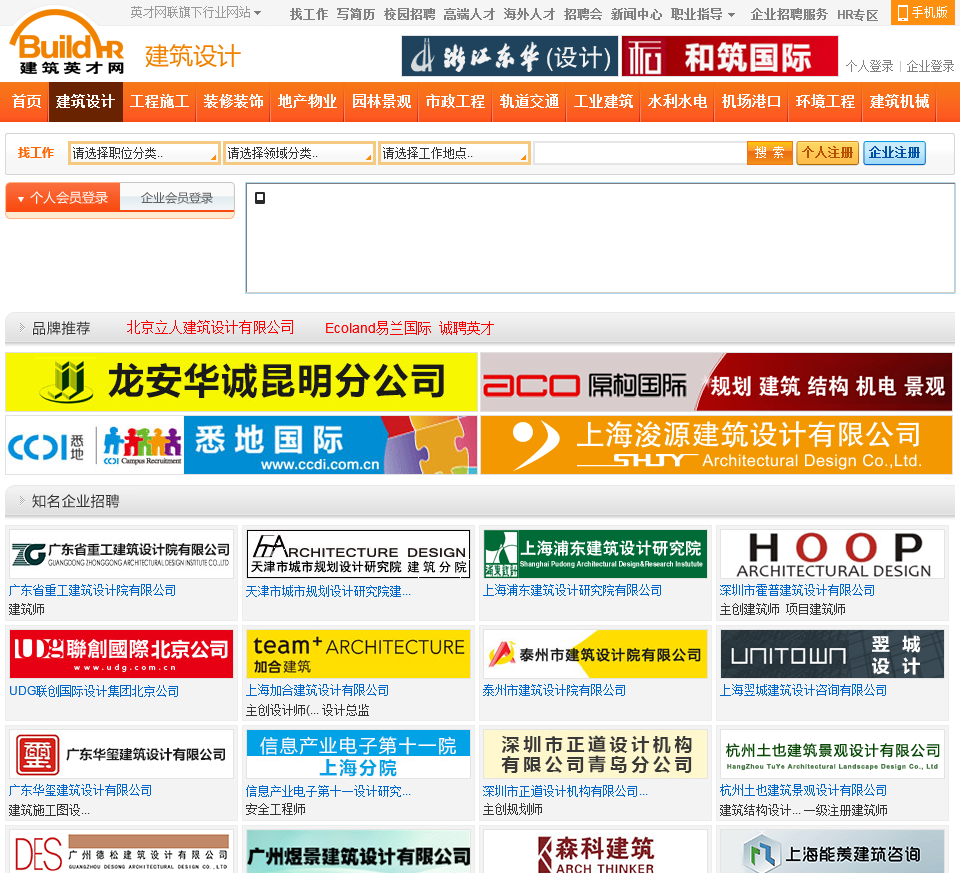Screen dimensions: 960x873
Task: Click the 和筑国际 banner ad
Action: click(x=729, y=56)
